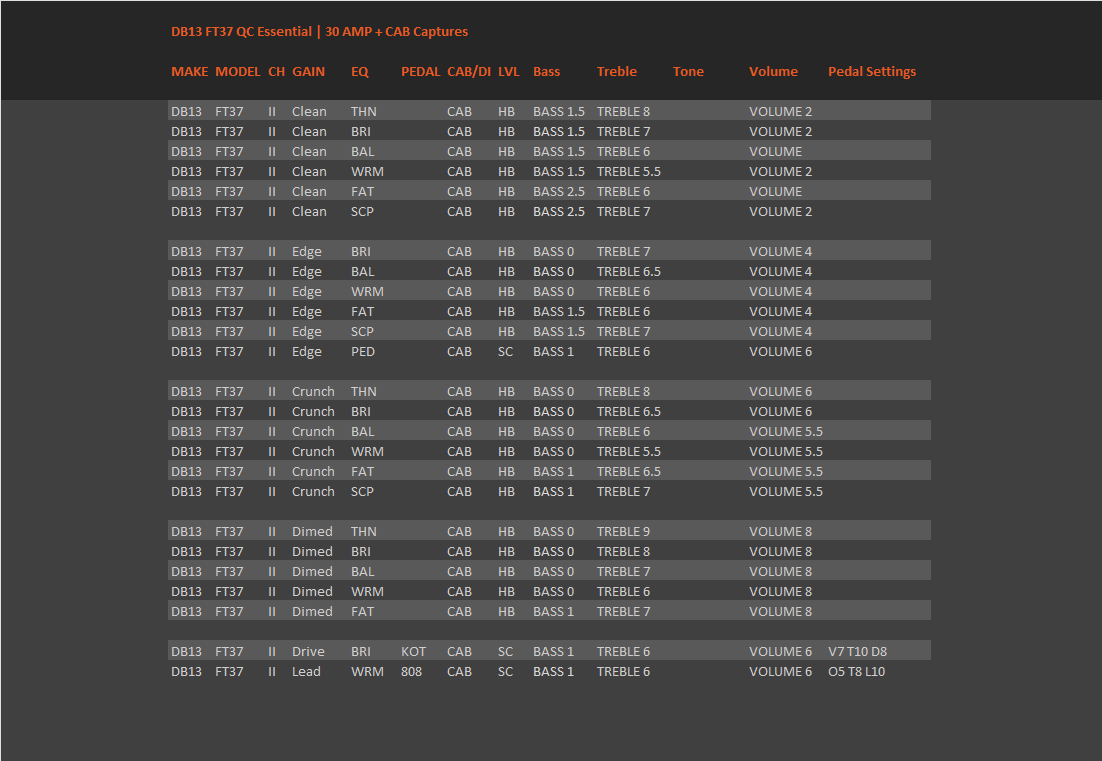
Task: Click the Tone column header
Action: pos(688,72)
